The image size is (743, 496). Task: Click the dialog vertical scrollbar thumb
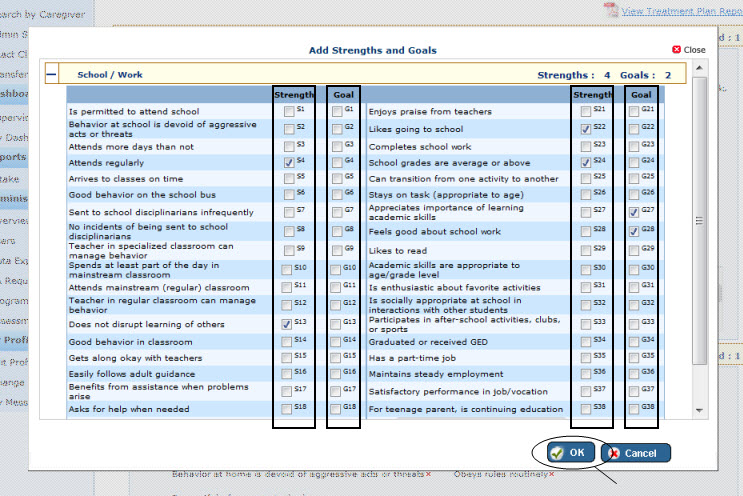pyautogui.click(x=699, y=221)
